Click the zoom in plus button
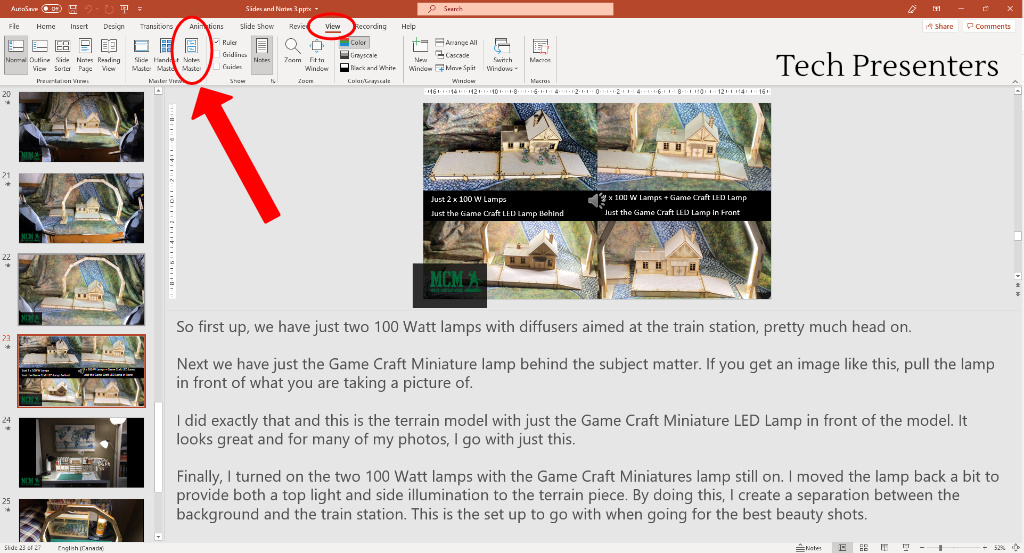 coord(985,548)
